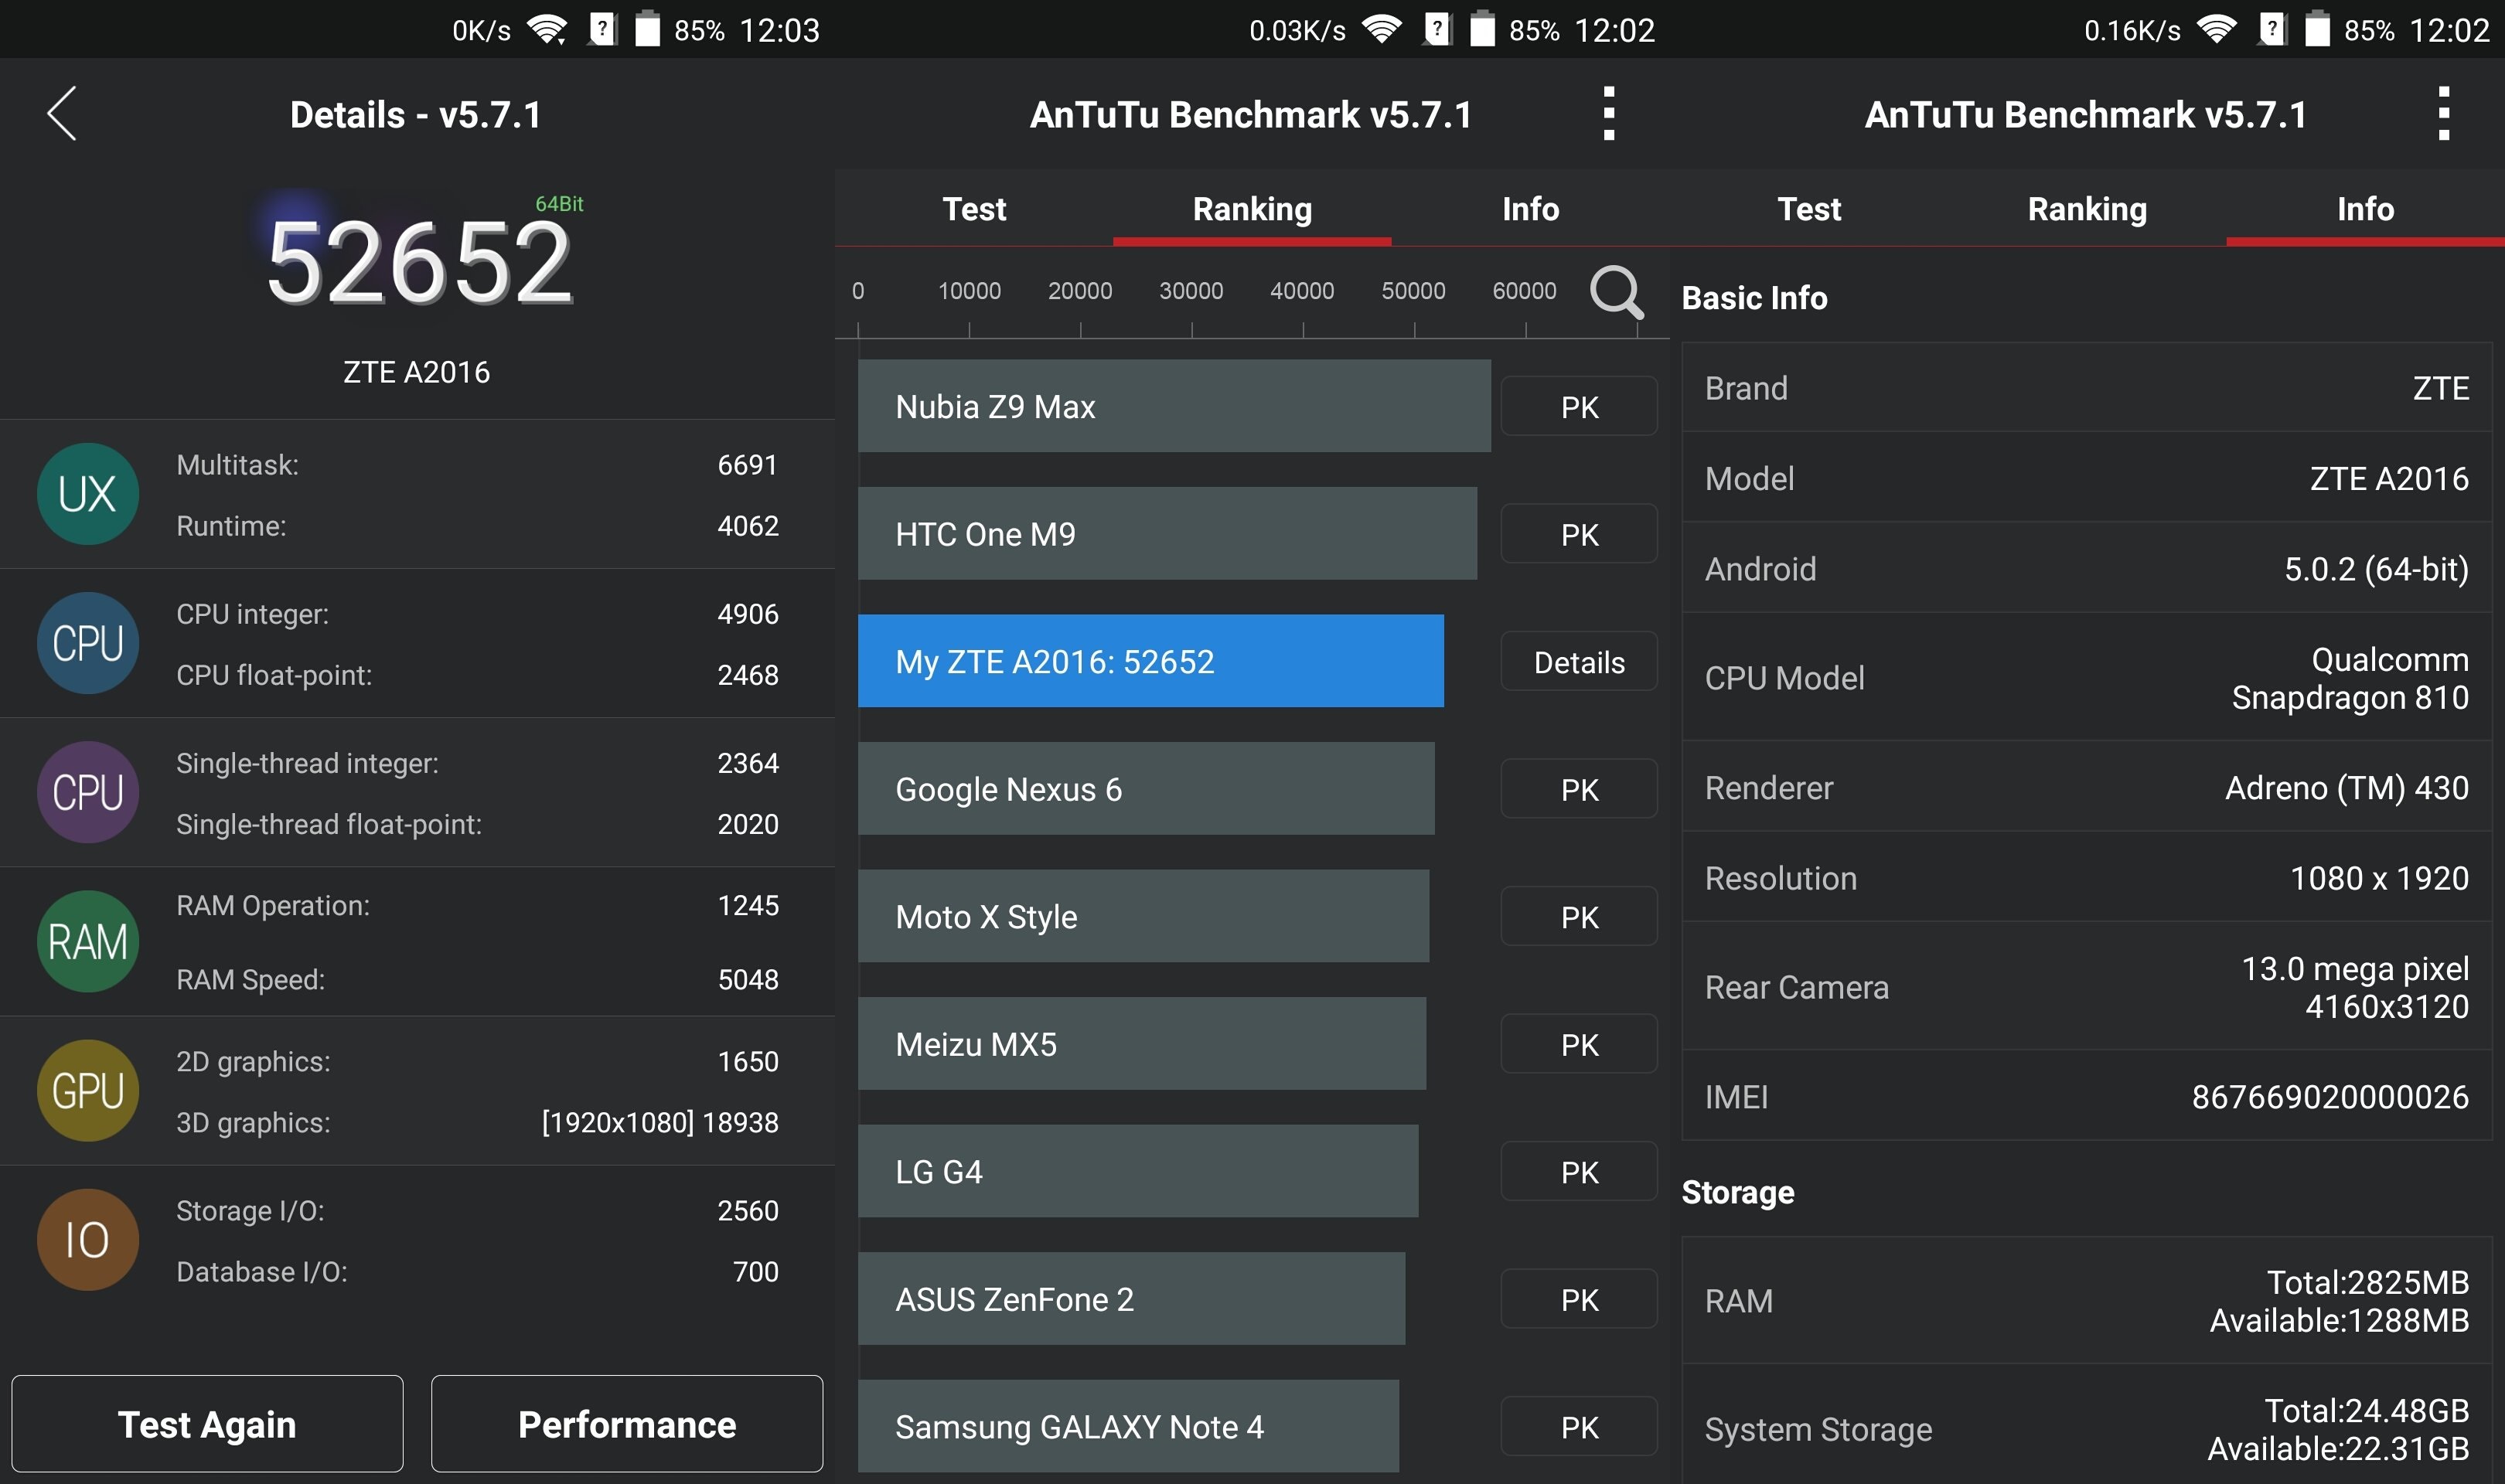Image resolution: width=2505 pixels, height=1484 pixels.
Task: Tap the green RAM category icon
Action: point(88,941)
